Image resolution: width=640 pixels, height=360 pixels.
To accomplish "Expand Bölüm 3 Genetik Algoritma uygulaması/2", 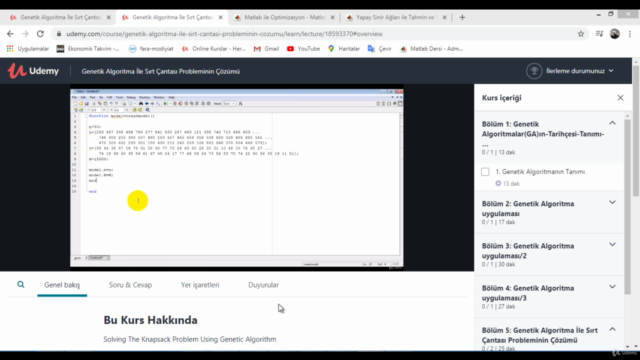I will [x=612, y=245].
